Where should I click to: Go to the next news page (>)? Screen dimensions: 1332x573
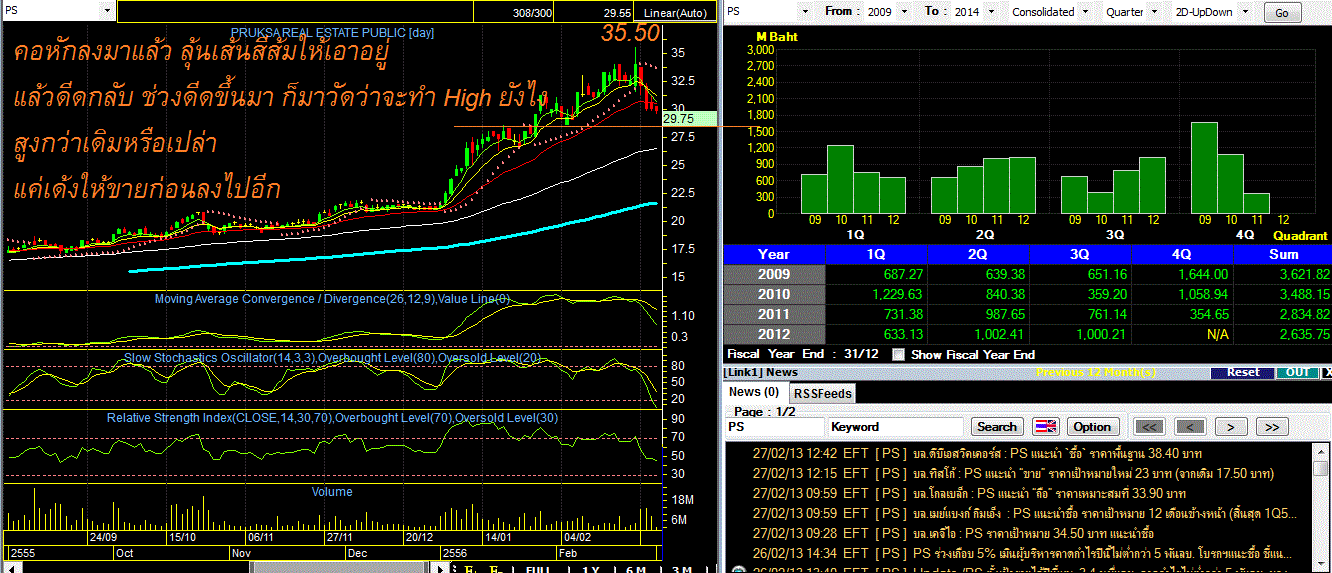coord(1231,426)
